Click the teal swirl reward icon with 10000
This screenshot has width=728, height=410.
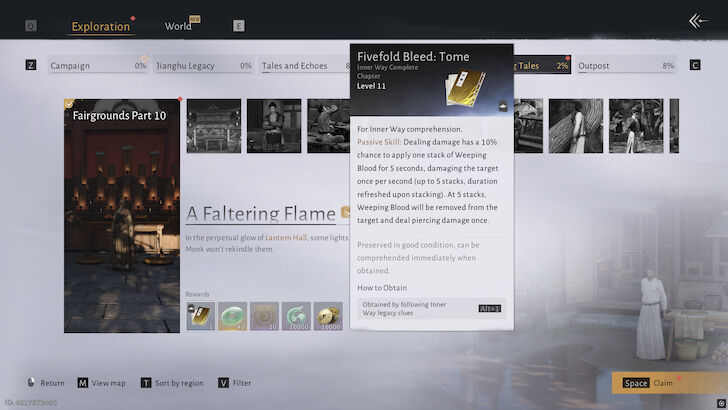(296, 316)
